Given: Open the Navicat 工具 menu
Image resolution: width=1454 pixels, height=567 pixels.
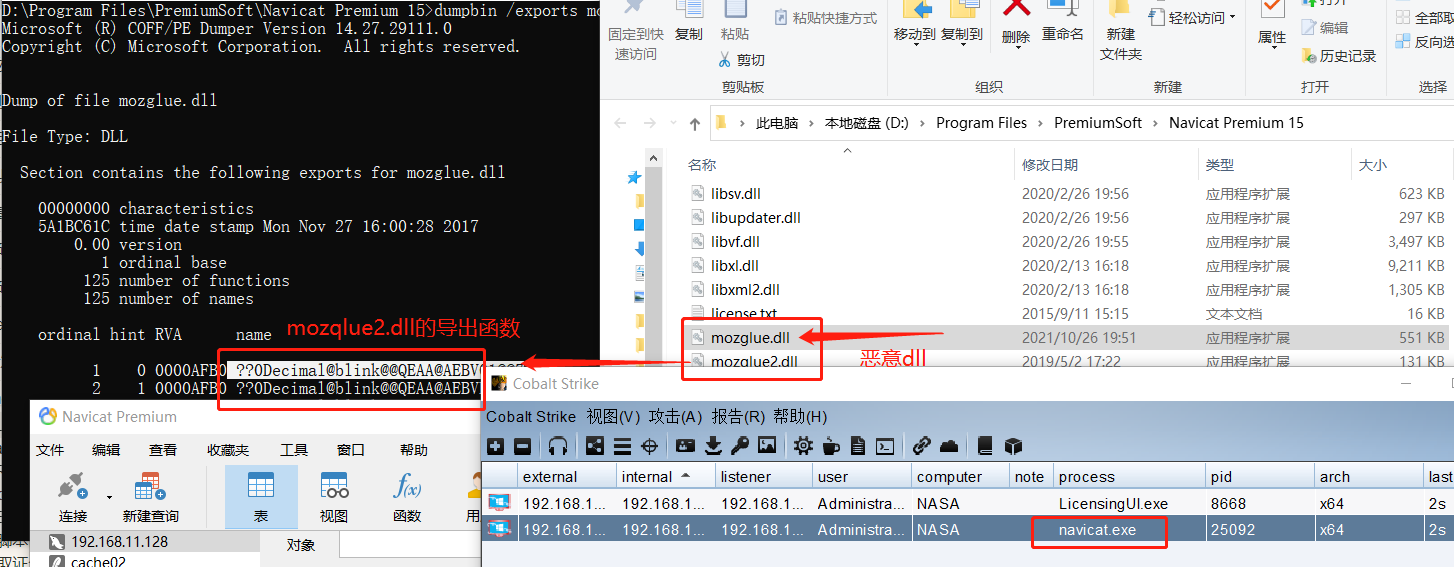Looking at the screenshot, I should [x=294, y=450].
